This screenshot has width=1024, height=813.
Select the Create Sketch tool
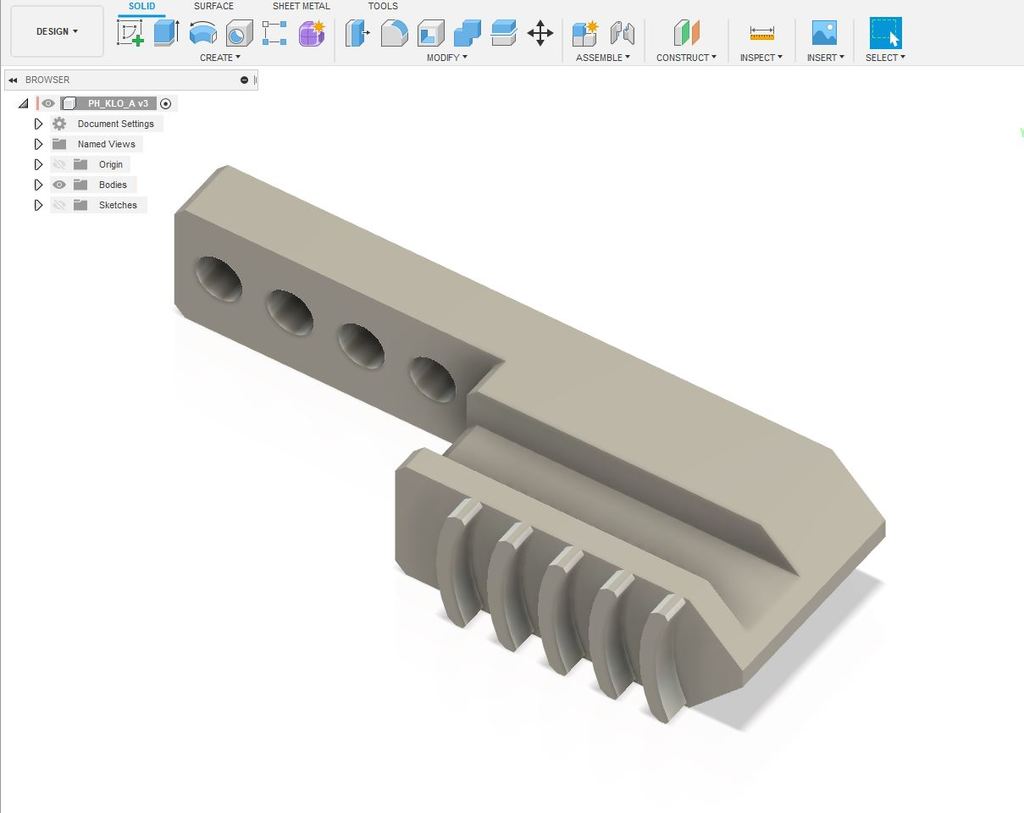[131, 34]
